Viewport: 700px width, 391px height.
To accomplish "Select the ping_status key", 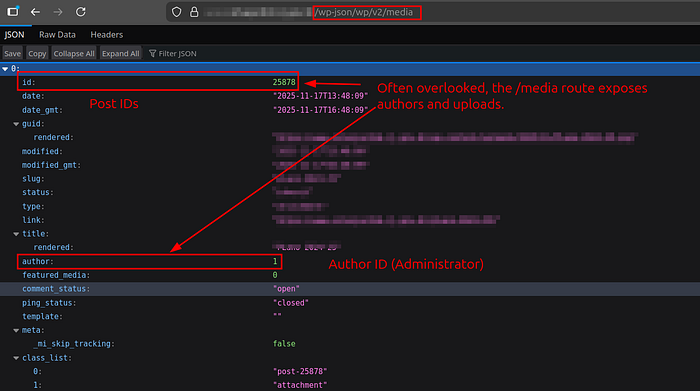I will 49,303.
